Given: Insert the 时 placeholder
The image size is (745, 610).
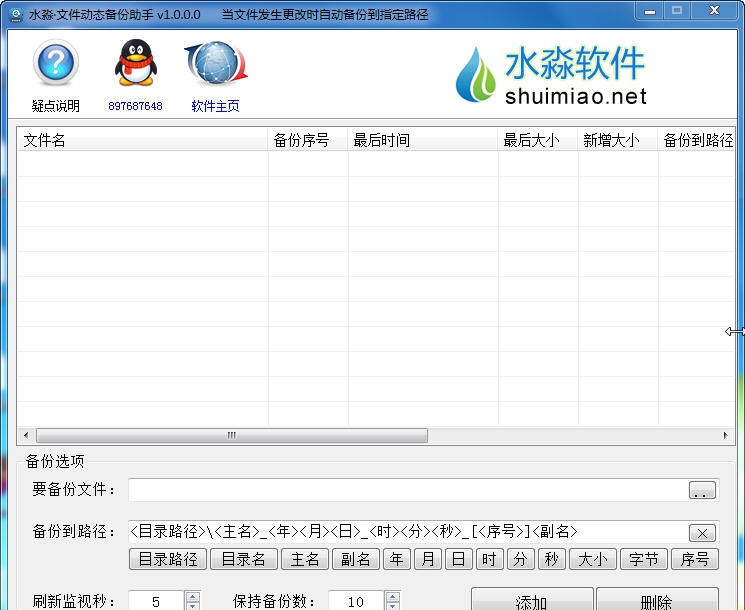Looking at the screenshot, I should pos(489,559).
